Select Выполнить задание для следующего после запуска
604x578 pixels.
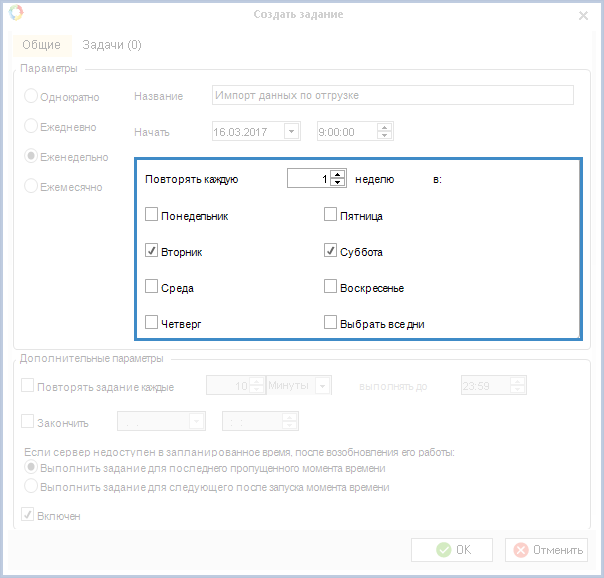point(31,486)
